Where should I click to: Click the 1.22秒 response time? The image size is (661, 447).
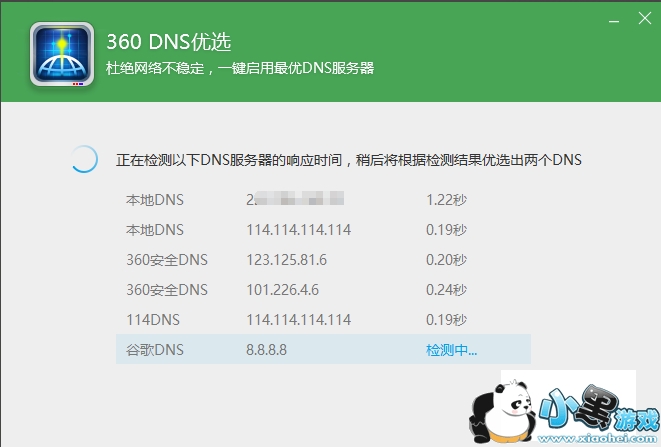tap(446, 199)
